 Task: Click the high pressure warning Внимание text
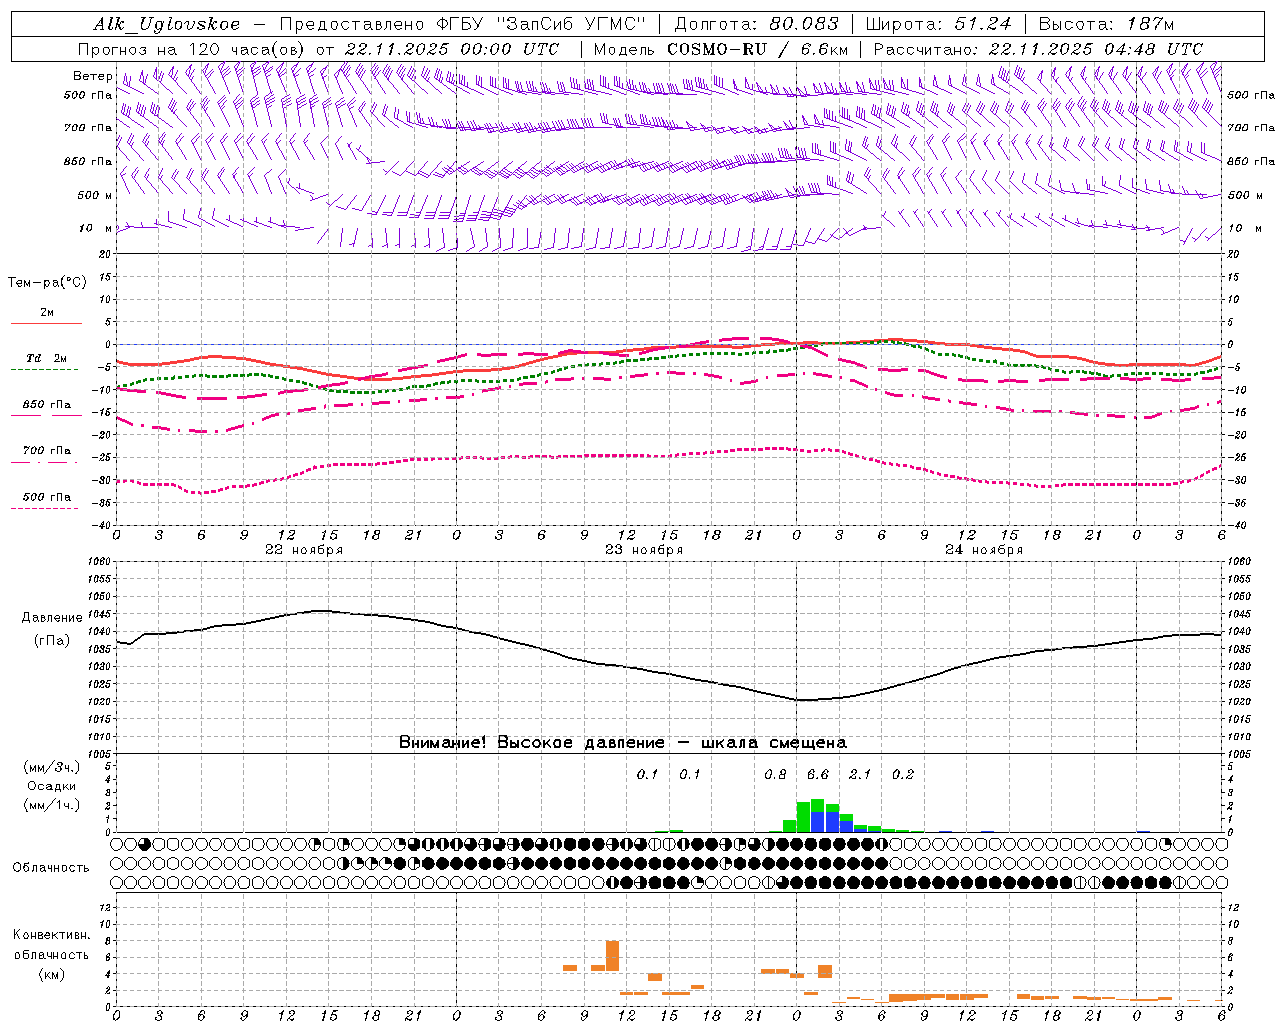tap(622, 742)
